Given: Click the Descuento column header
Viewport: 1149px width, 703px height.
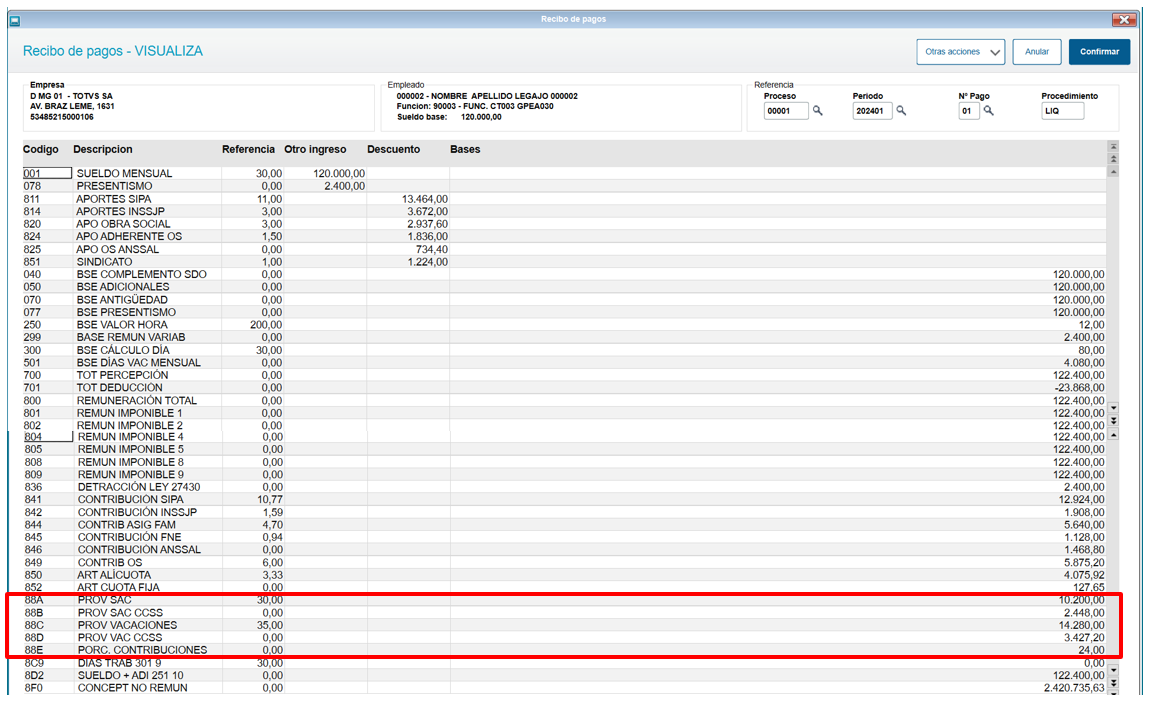Looking at the screenshot, I should (x=394, y=150).
